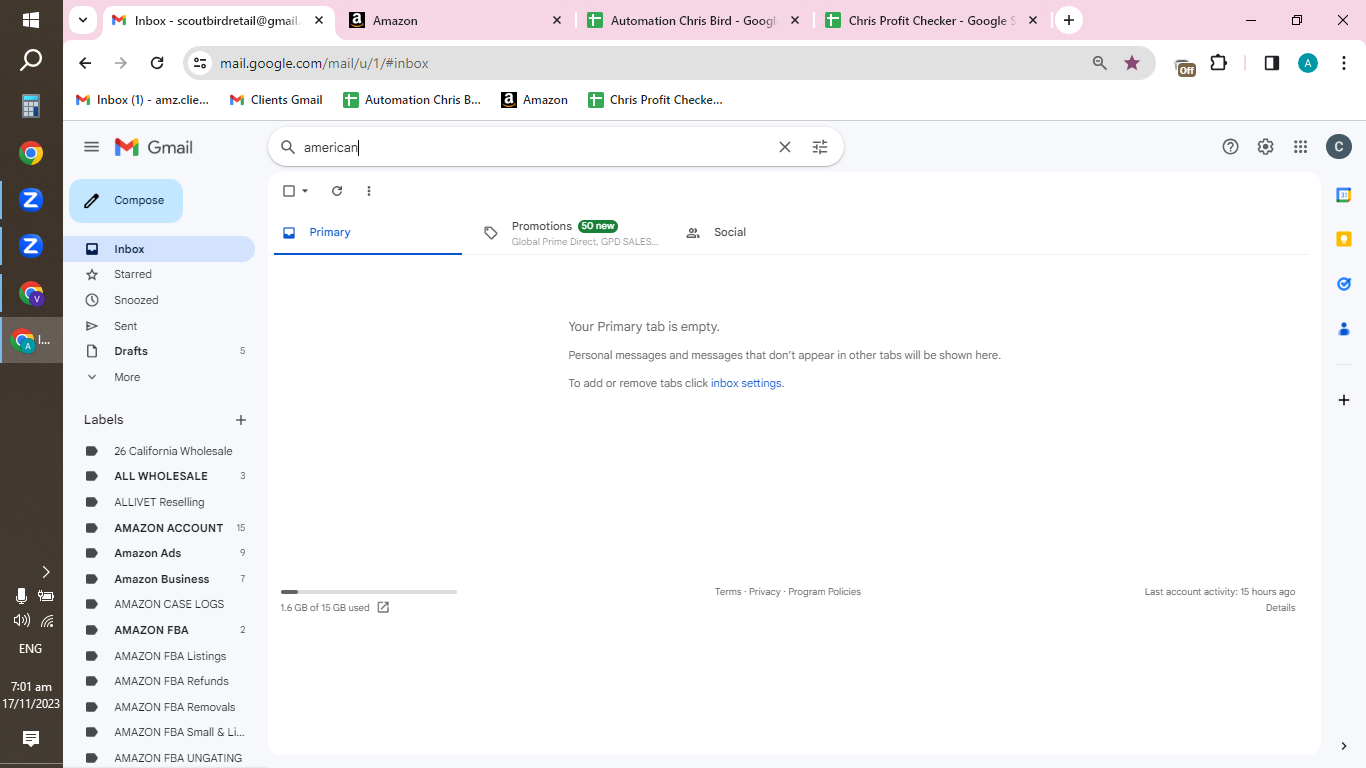Viewport: 1366px width, 768px height.
Task: Open the Terms link
Action: point(728,592)
